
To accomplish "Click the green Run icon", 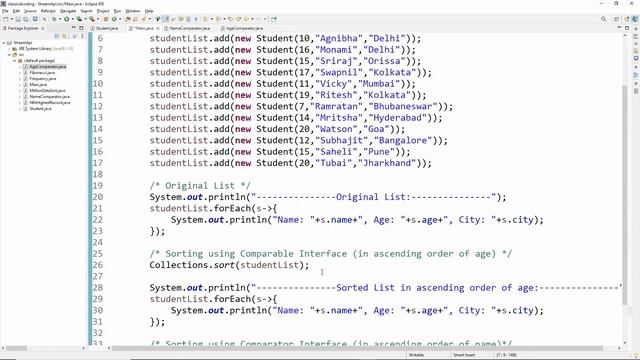I will [x=66, y=19].
